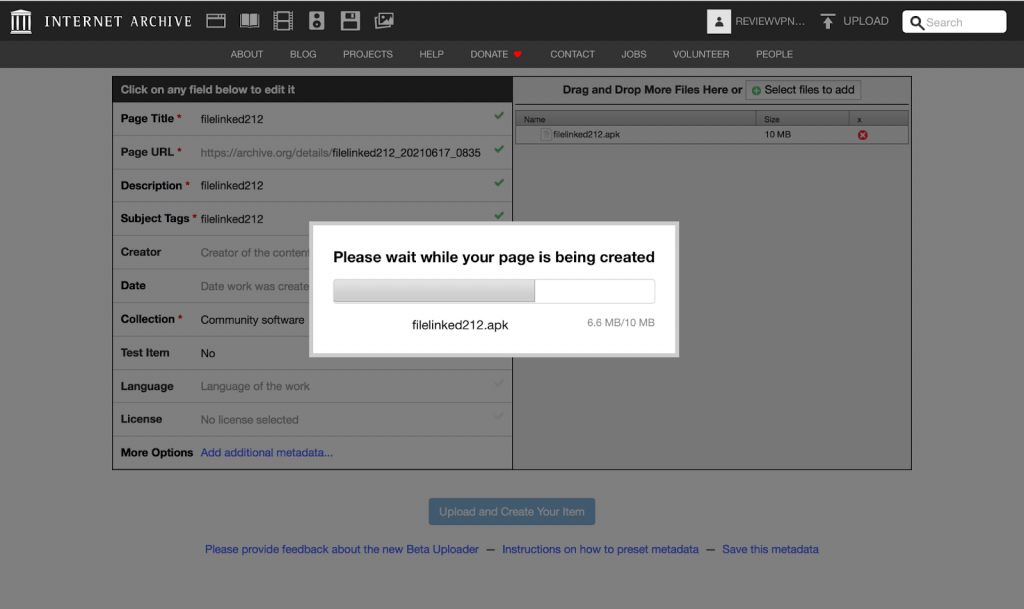1024x609 pixels.
Task: Toggle the Test Item No value
Action: pyautogui.click(x=208, y=353)
